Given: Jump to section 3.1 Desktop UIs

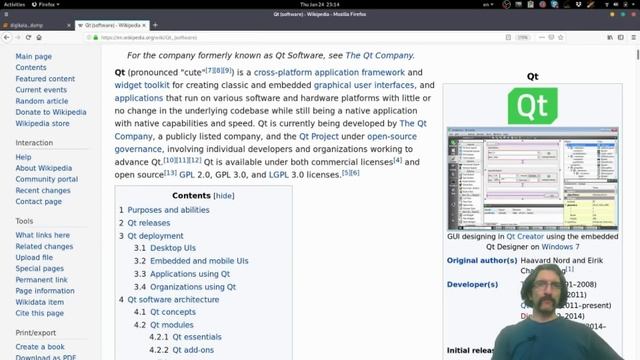Looking at the screenshot, I should pyautogui.click(x=173, y=248).
